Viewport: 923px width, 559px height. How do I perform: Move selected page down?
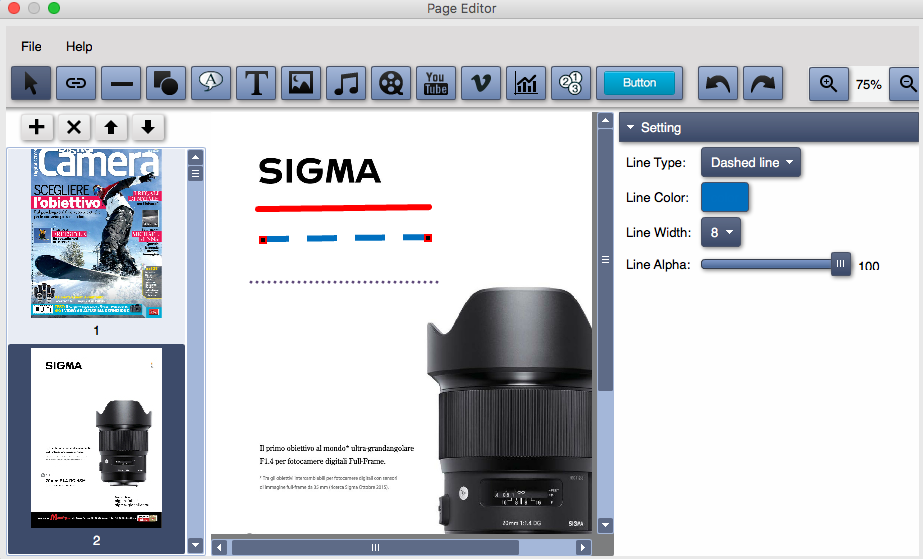coord(148,127)
